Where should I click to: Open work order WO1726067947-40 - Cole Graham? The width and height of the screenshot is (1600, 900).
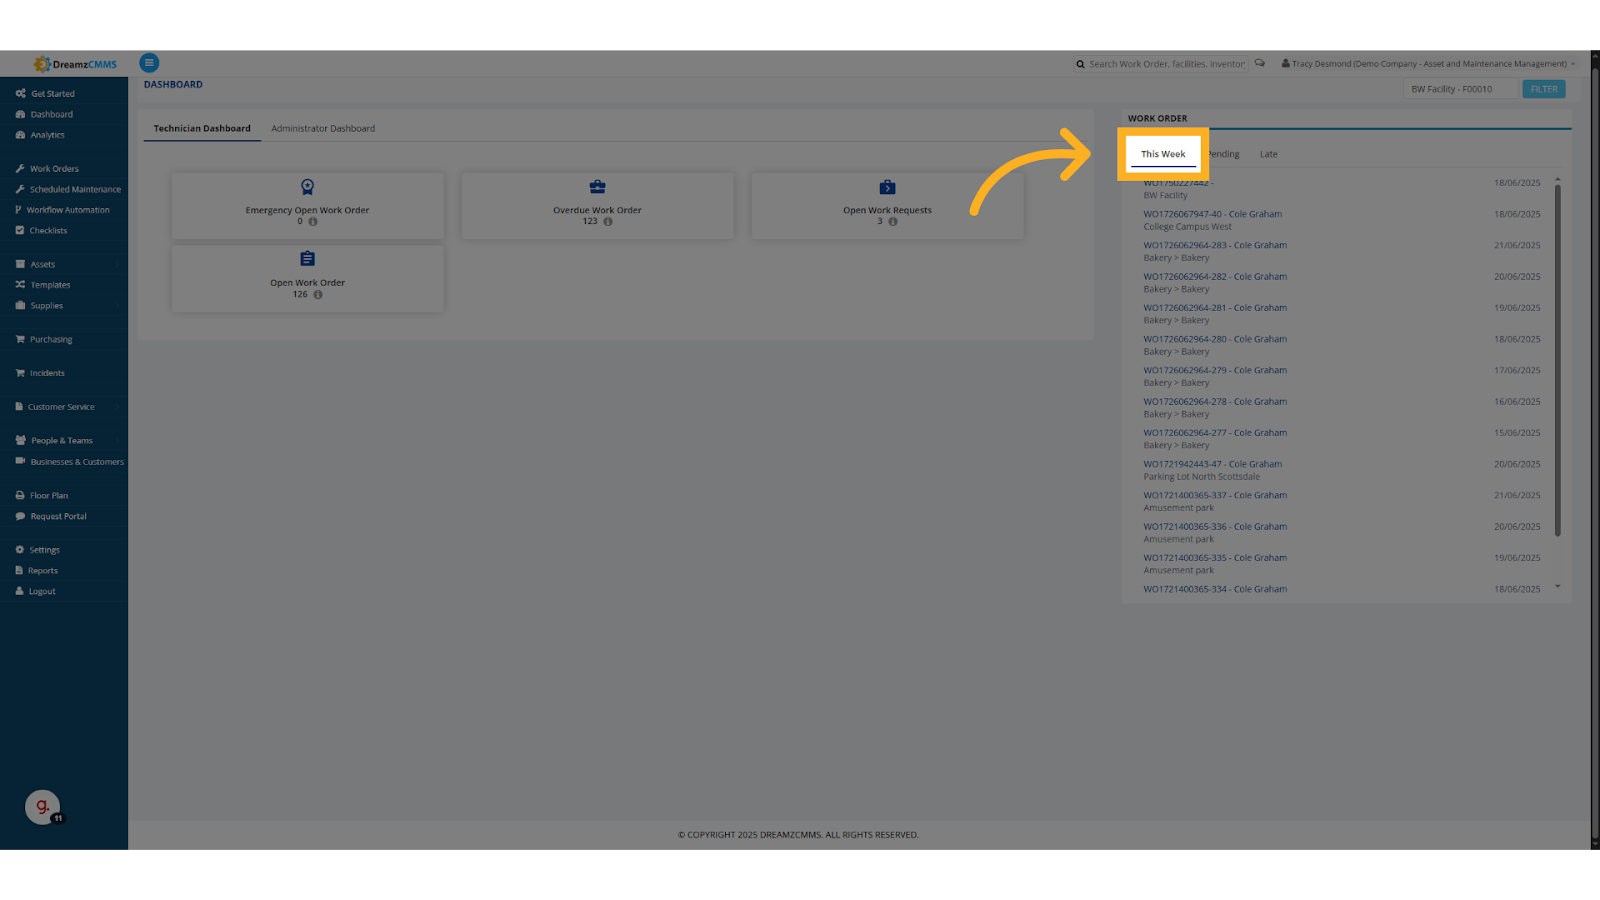[x=1212, y=214]
